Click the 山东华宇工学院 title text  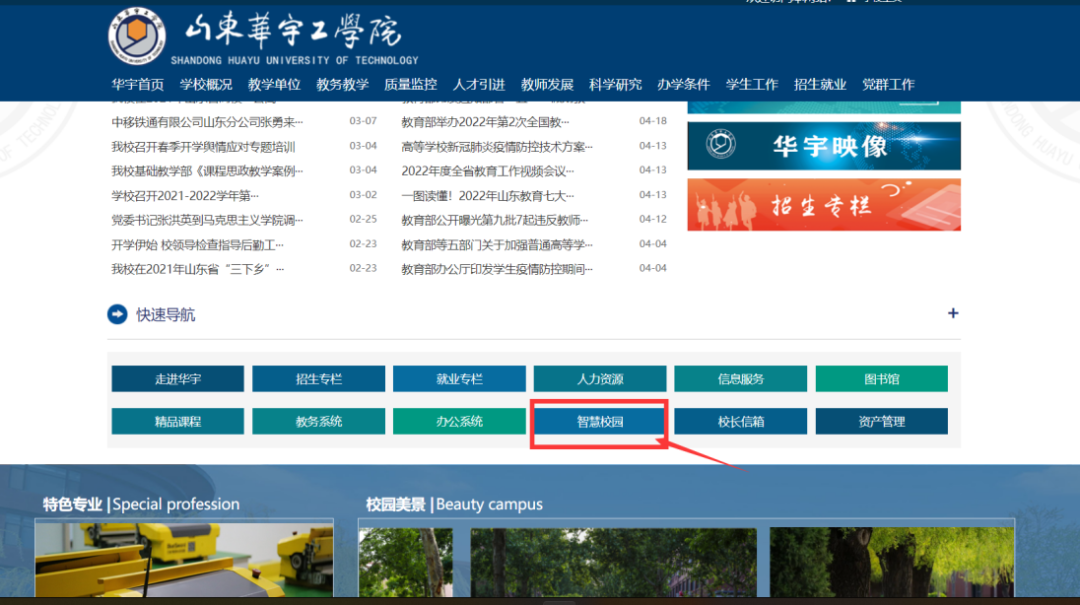(x=294, y=32)
